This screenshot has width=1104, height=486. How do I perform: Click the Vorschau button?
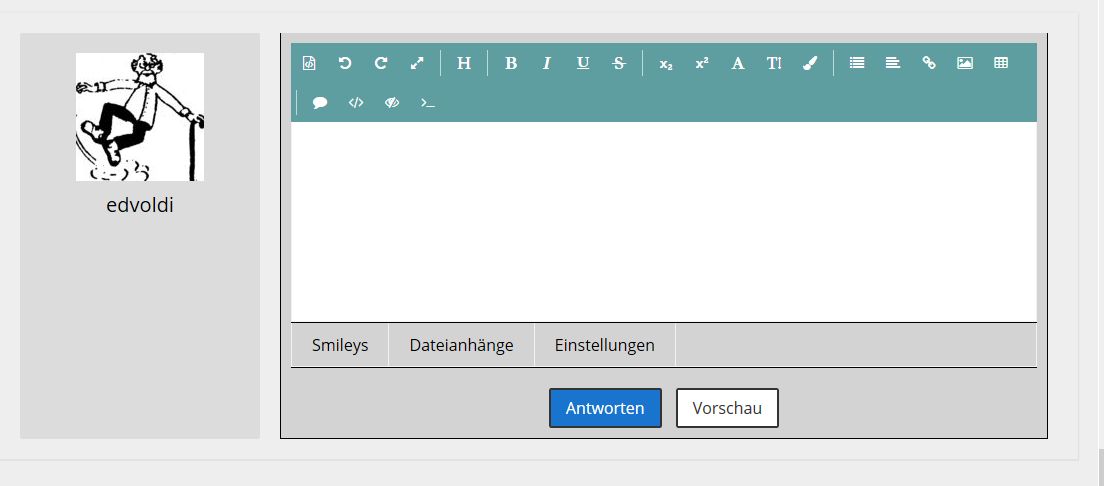click(727, 408)
